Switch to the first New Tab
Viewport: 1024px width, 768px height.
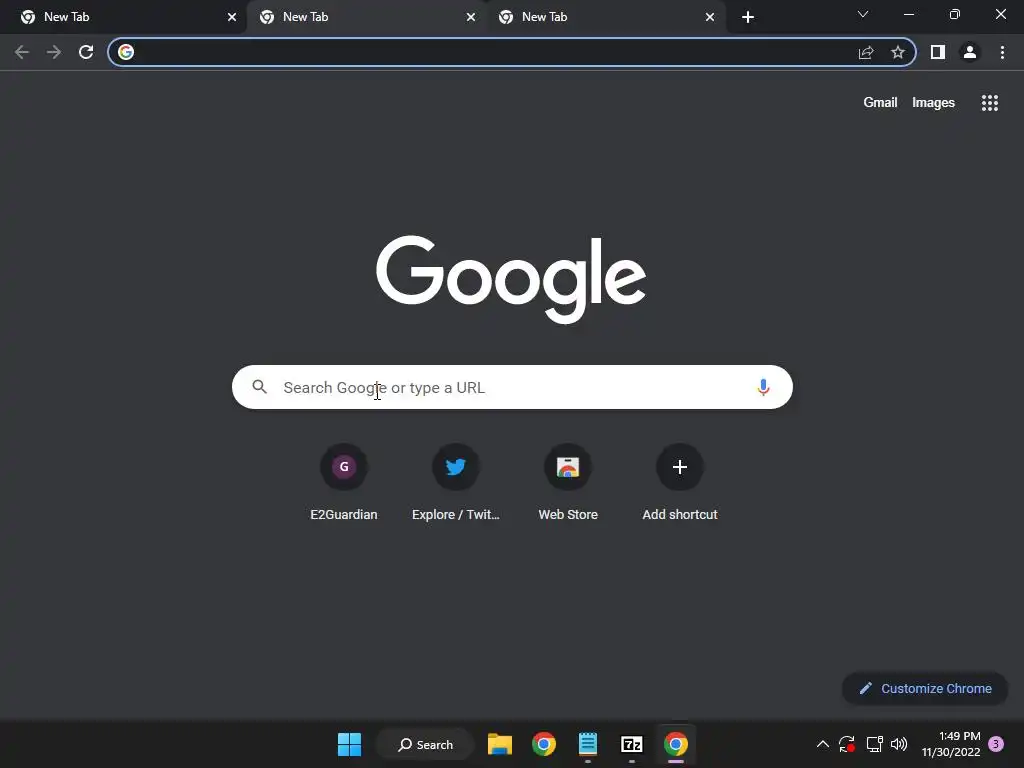click(123, 17)
